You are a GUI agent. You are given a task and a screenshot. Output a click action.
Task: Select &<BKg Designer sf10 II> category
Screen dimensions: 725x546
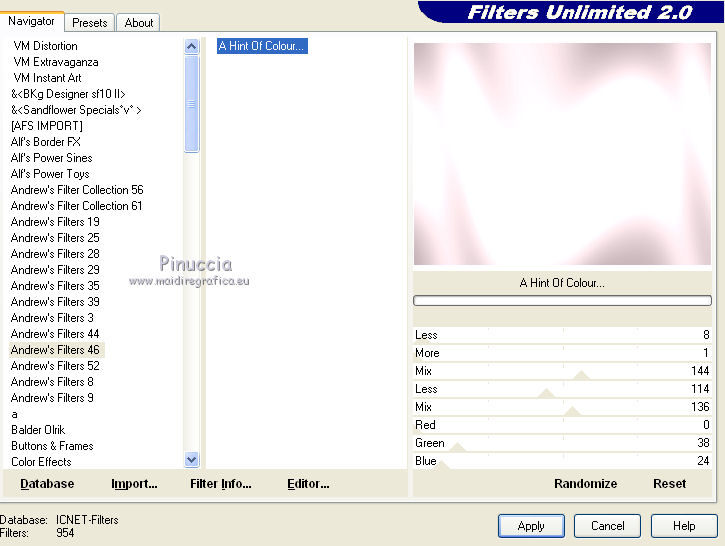click(x=68, y=94)
